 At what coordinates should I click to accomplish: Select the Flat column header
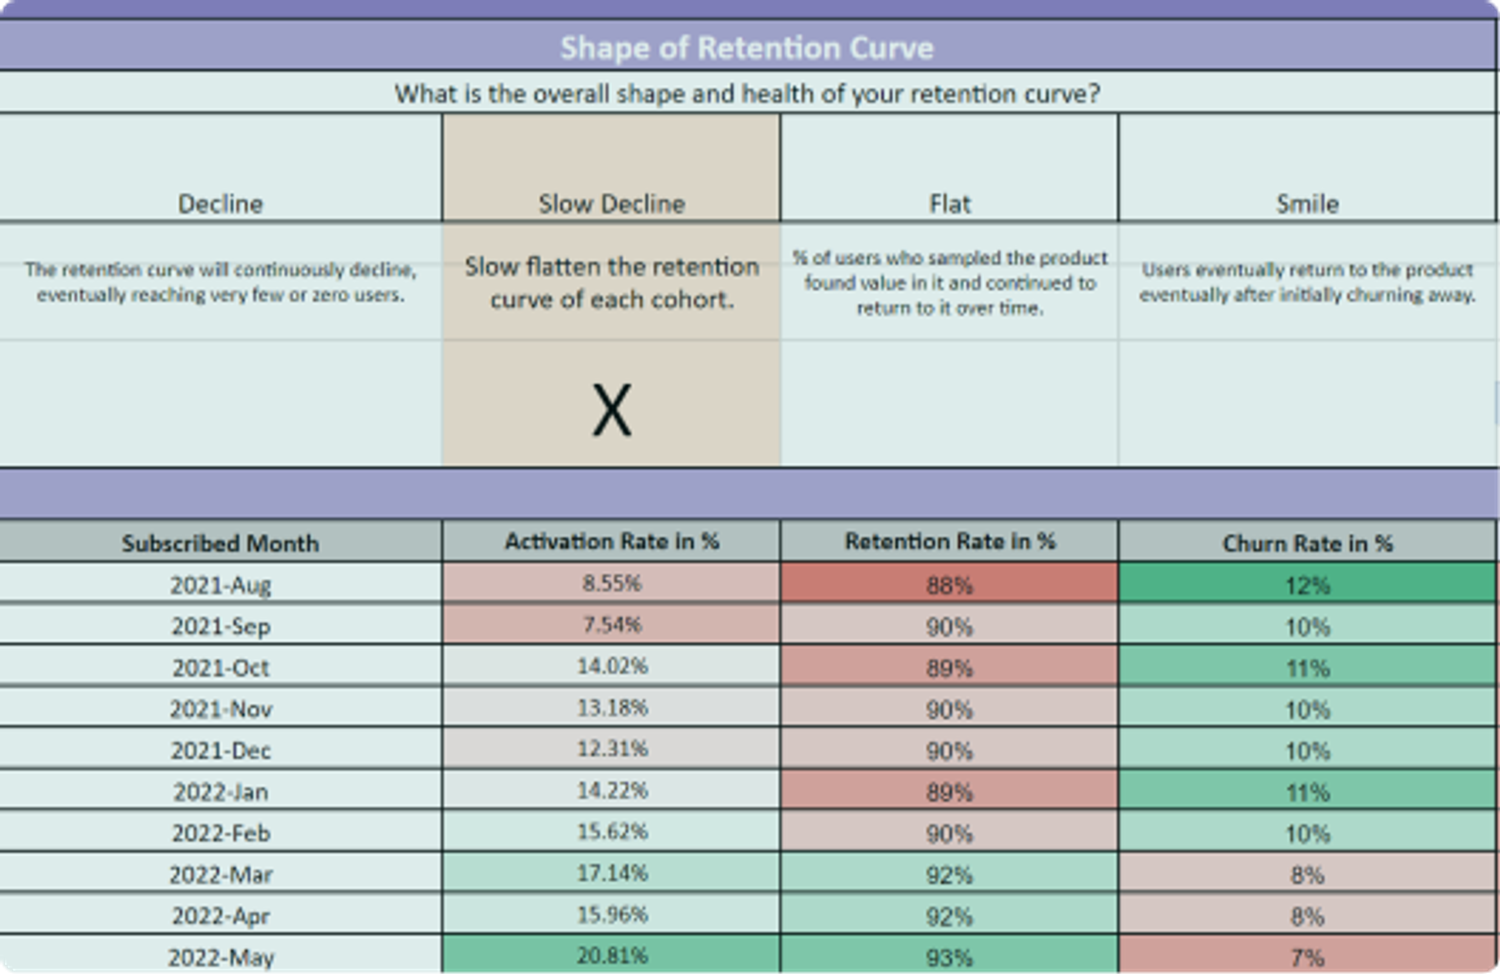(949, 203)
